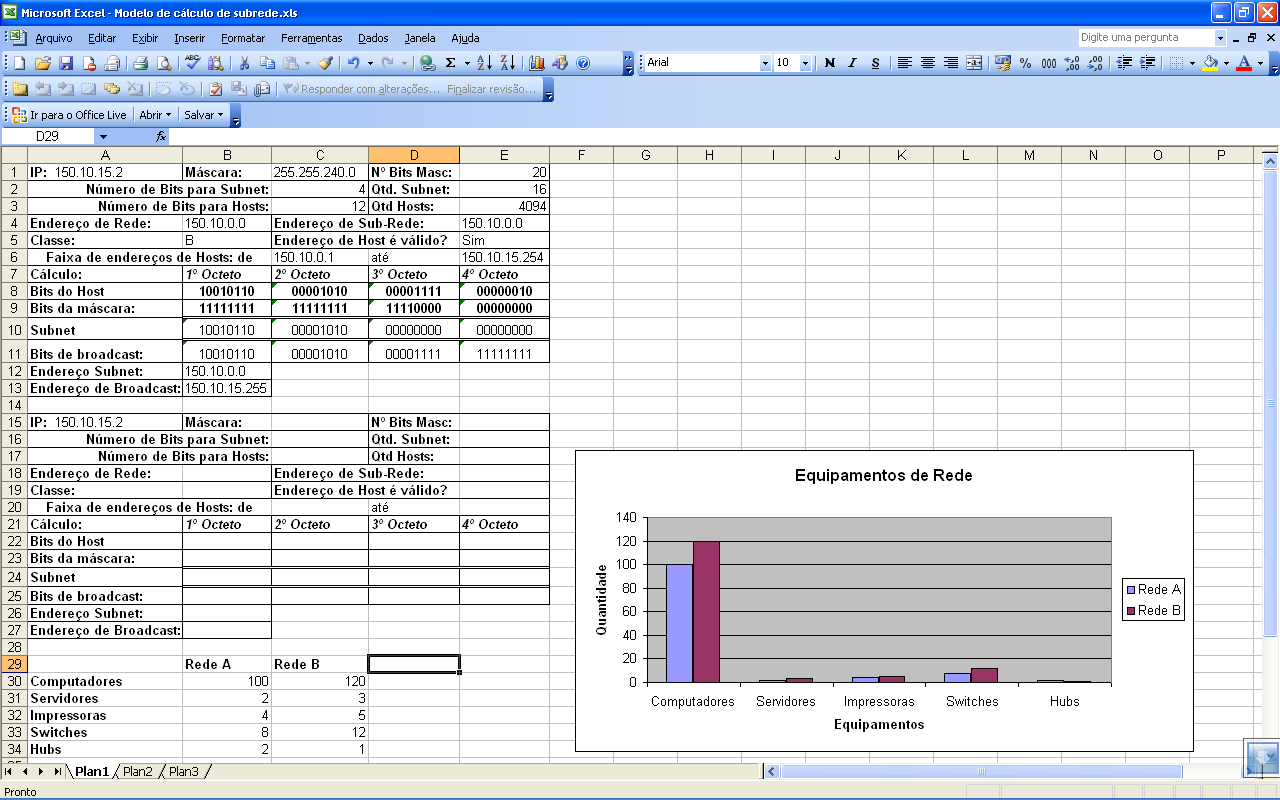
Task: Decrease cell indent
Action: (1124, 63)
